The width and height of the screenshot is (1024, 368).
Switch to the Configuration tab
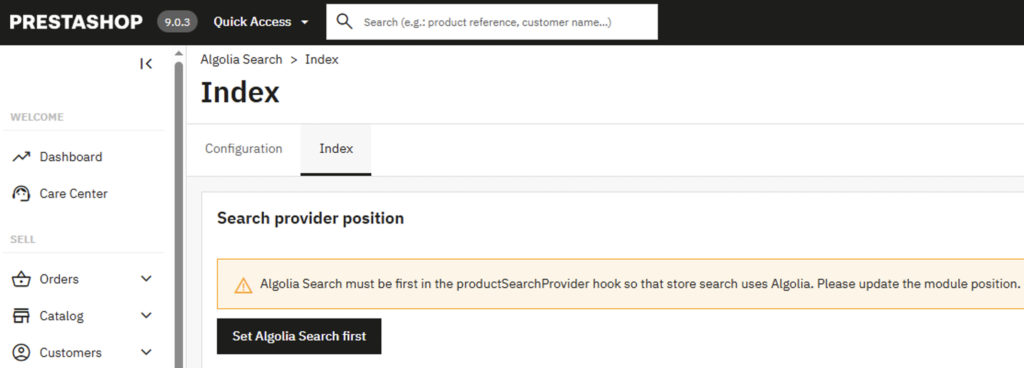(244, 149)
